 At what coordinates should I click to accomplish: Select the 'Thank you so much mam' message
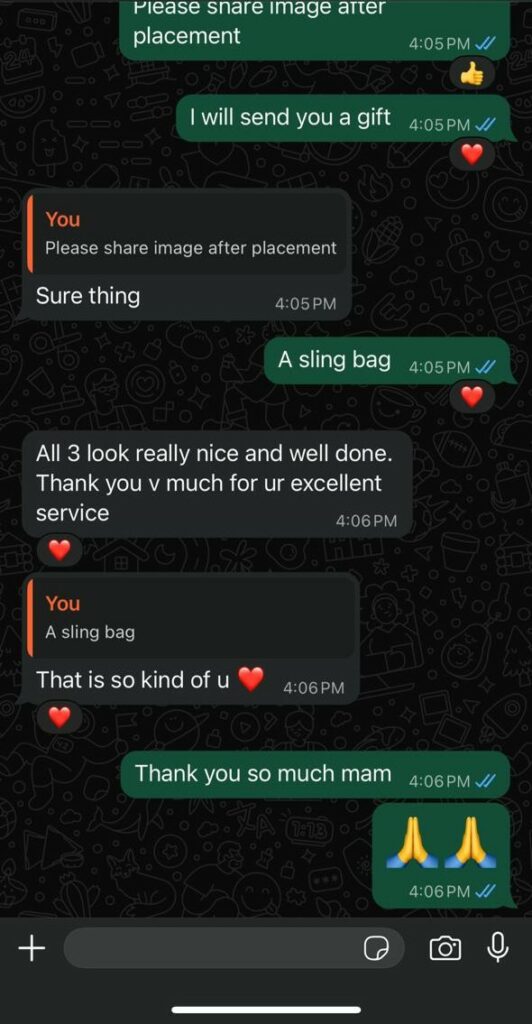315,775
